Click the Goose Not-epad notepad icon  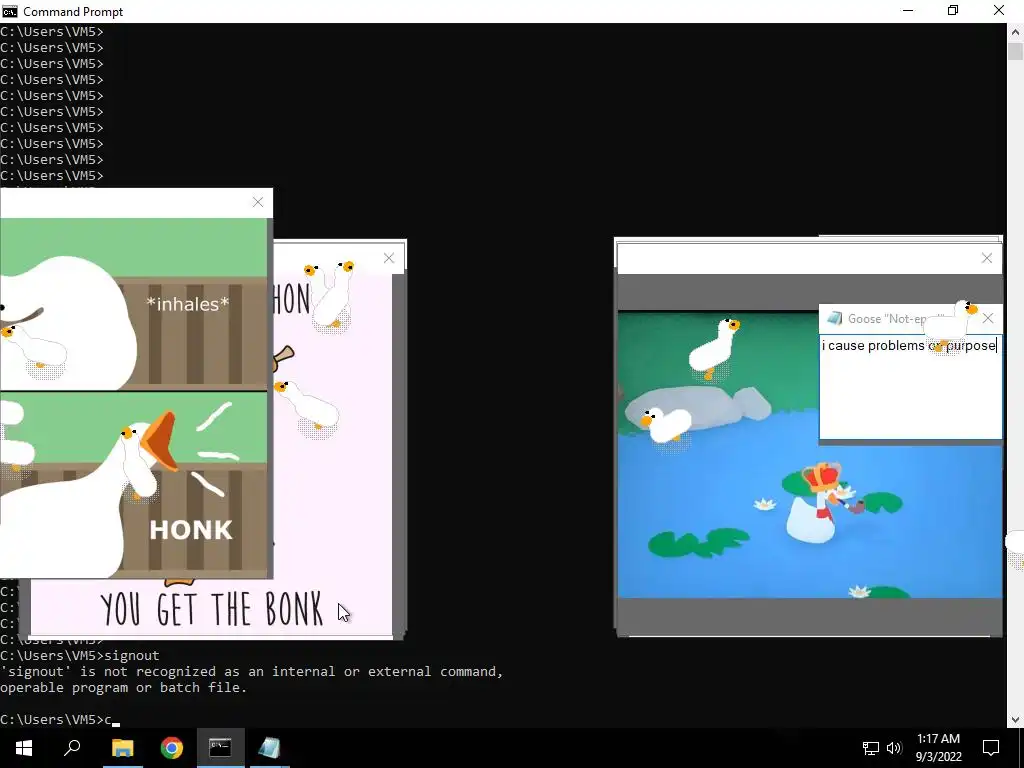click(x=834, y=319)
